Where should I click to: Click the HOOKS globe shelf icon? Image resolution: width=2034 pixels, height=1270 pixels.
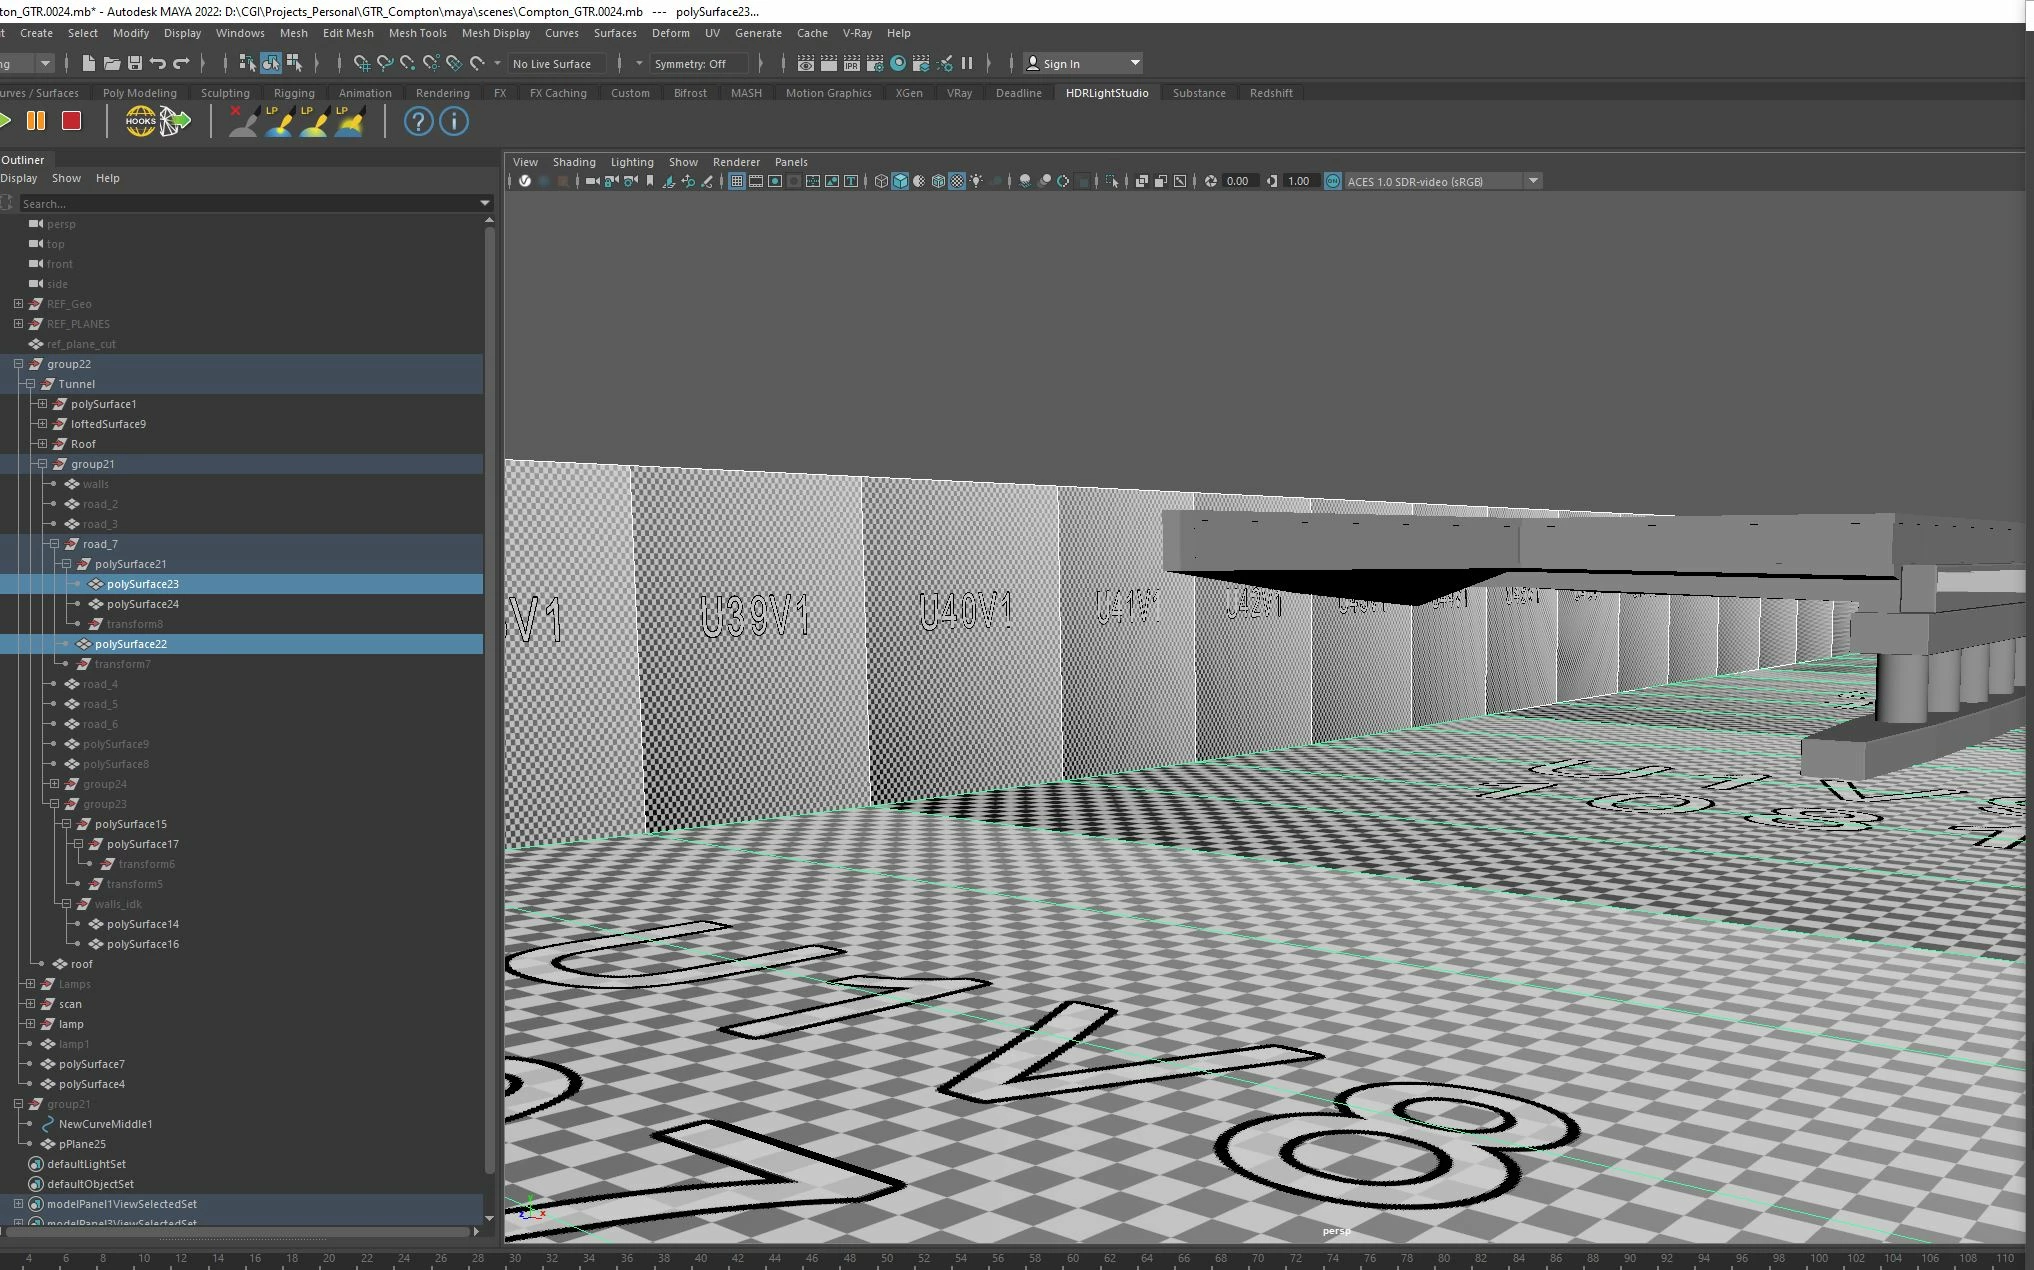(x=140, y=121)
